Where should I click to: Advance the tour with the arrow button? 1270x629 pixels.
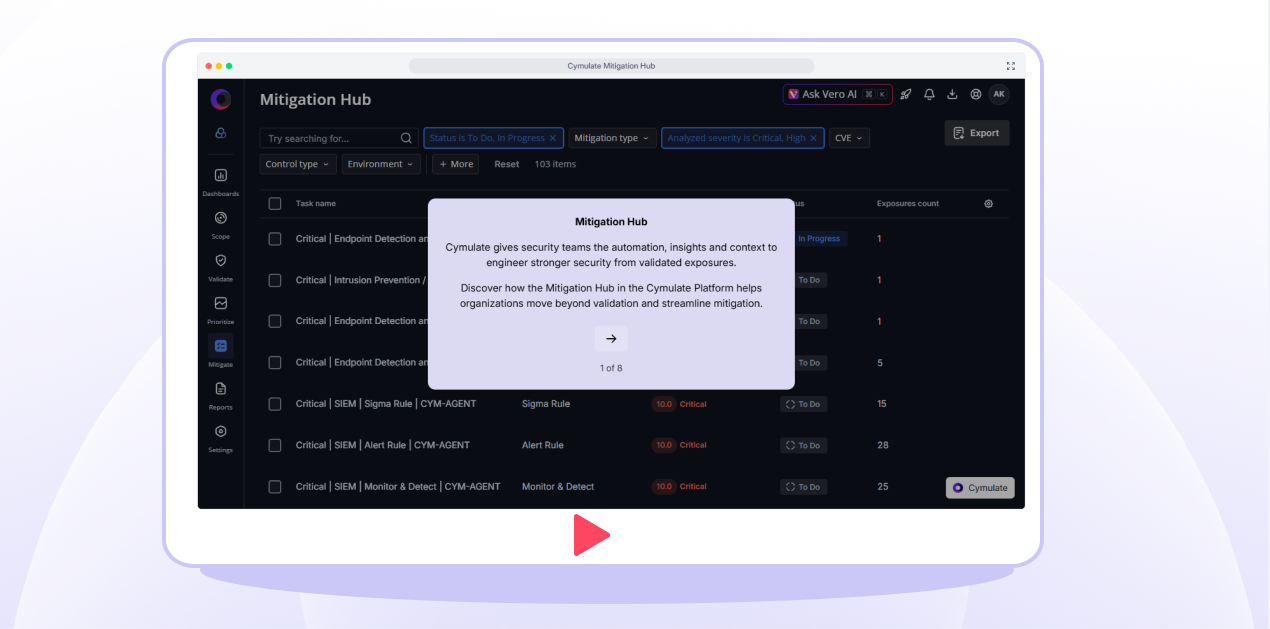[x=611, y=338]
